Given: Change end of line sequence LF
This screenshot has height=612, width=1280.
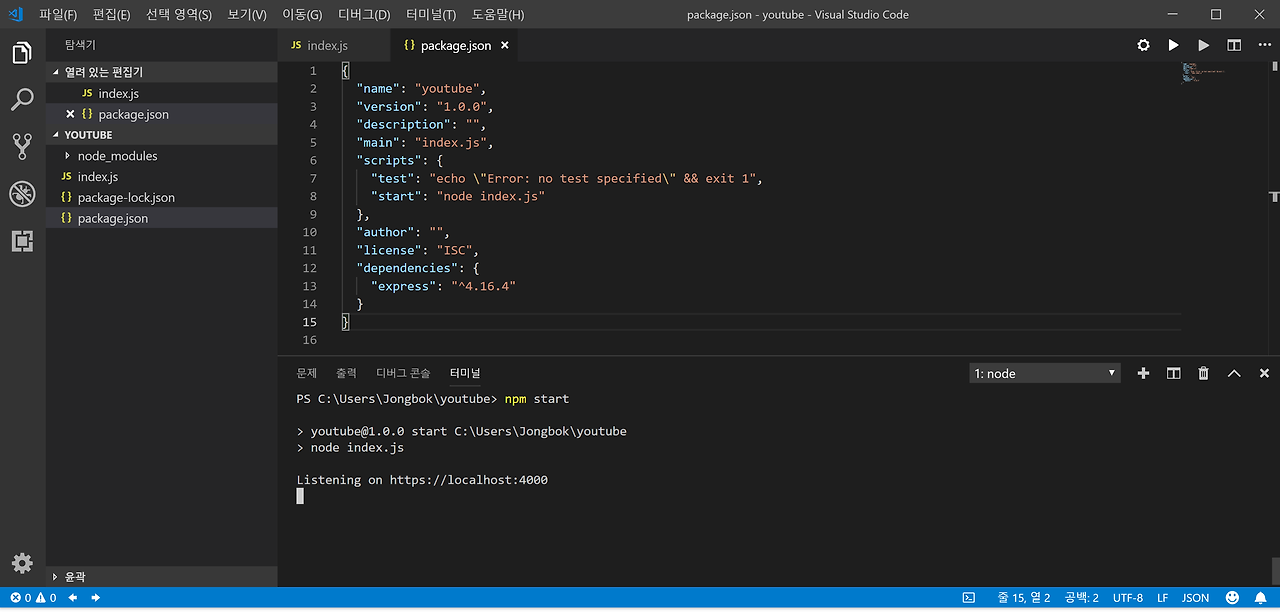Looking at the screenshot, I should (1163, 598).
